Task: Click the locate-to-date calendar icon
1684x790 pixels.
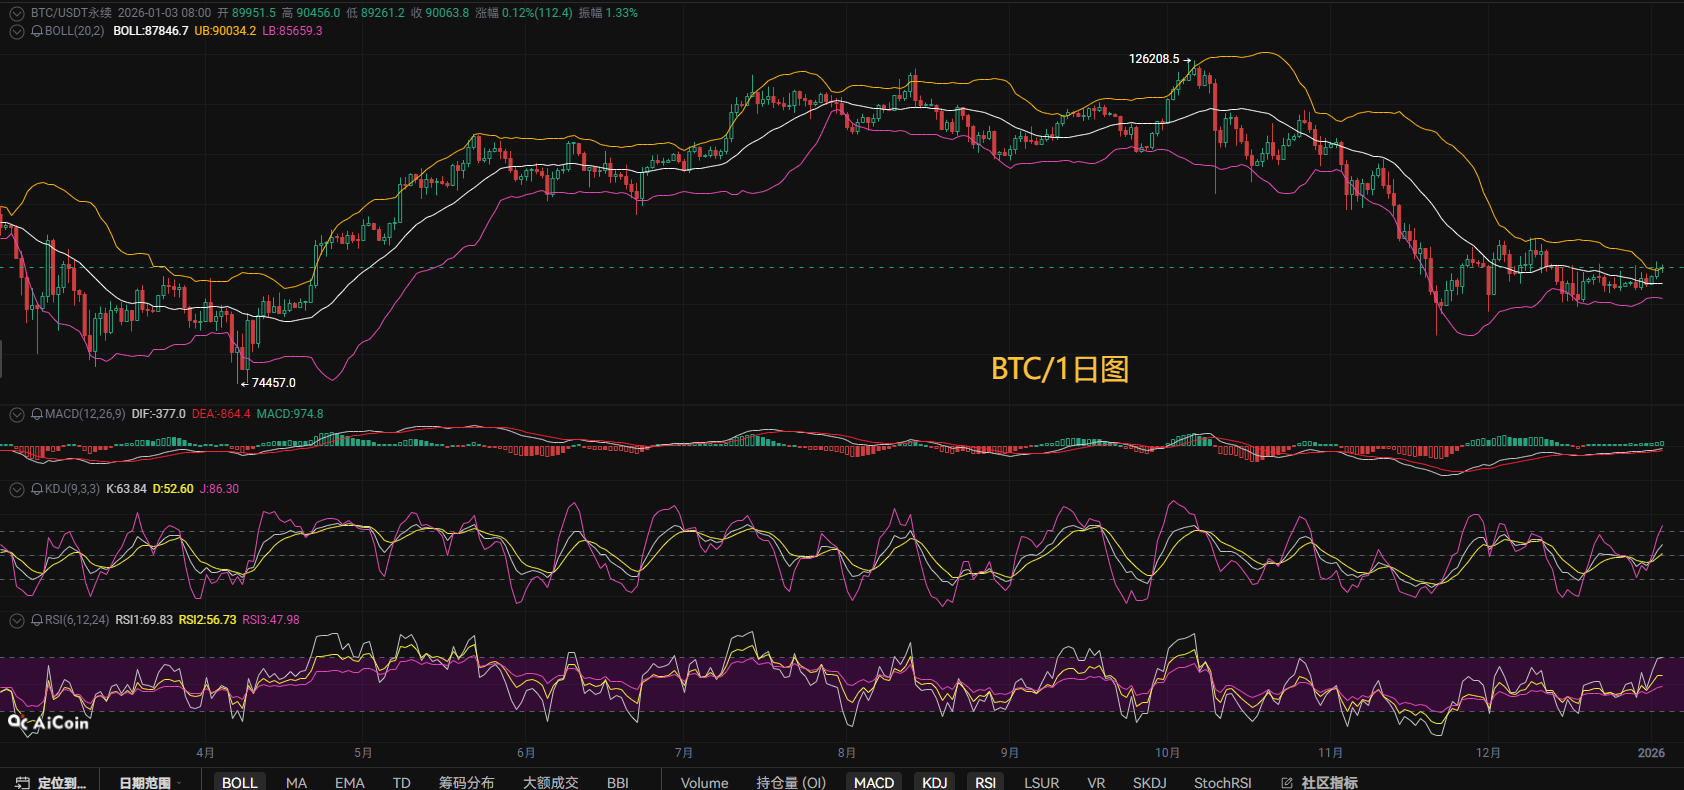Action: [x=22, y=782]
